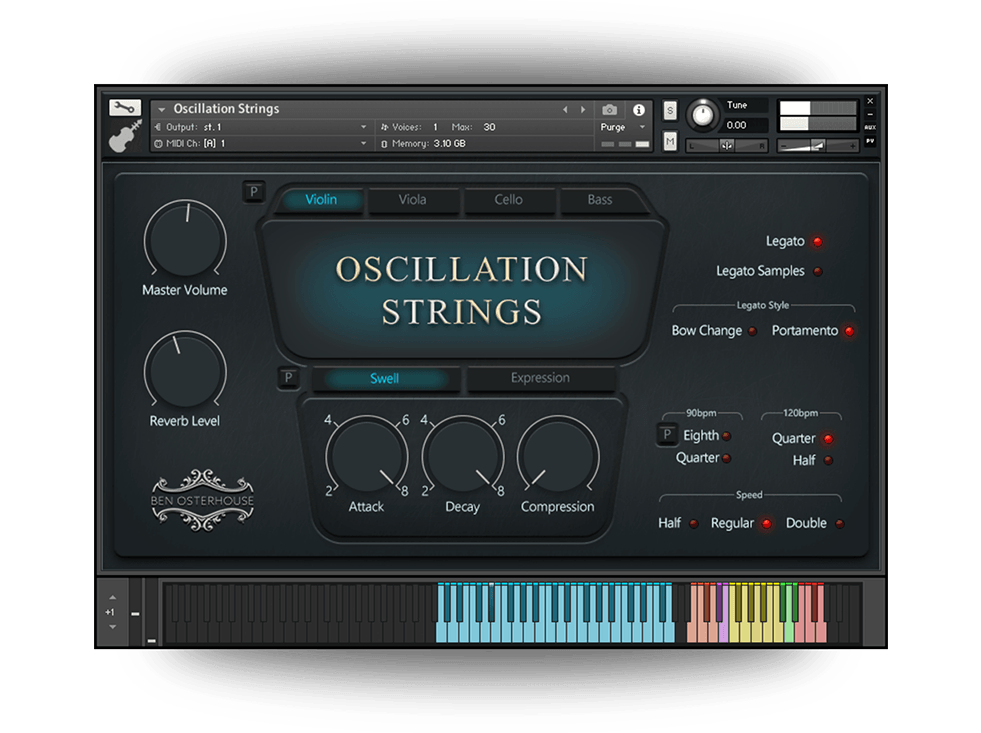Toggle the PV button in header
Image resolution: width=981 pixels, height=733 pixels.
pyautogui.click(x=870, y=141)
